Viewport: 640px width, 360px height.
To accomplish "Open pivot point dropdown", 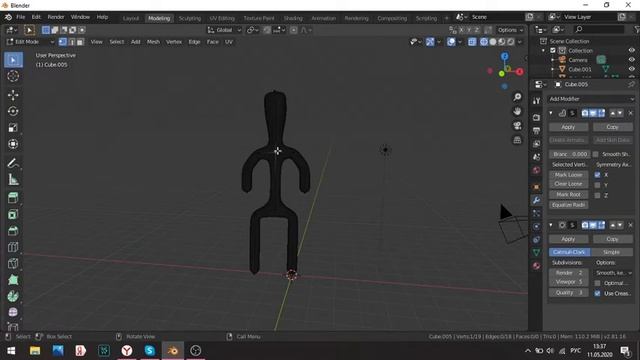I will [252, 30].
